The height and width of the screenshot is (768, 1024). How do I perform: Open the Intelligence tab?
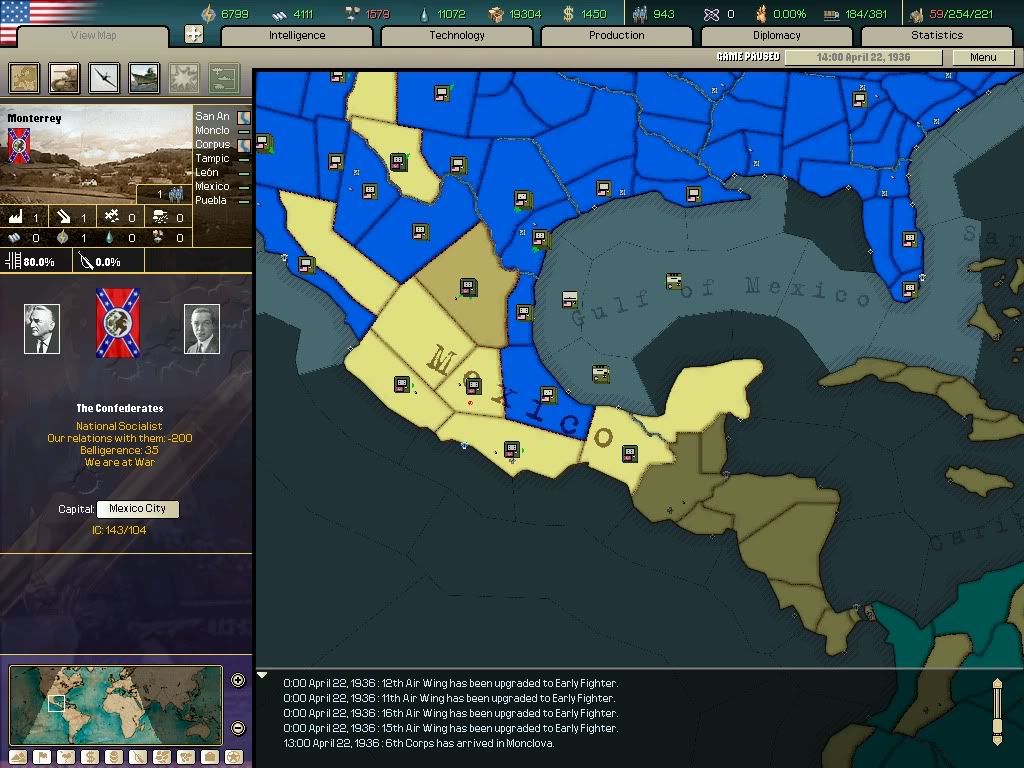[297, 35]
